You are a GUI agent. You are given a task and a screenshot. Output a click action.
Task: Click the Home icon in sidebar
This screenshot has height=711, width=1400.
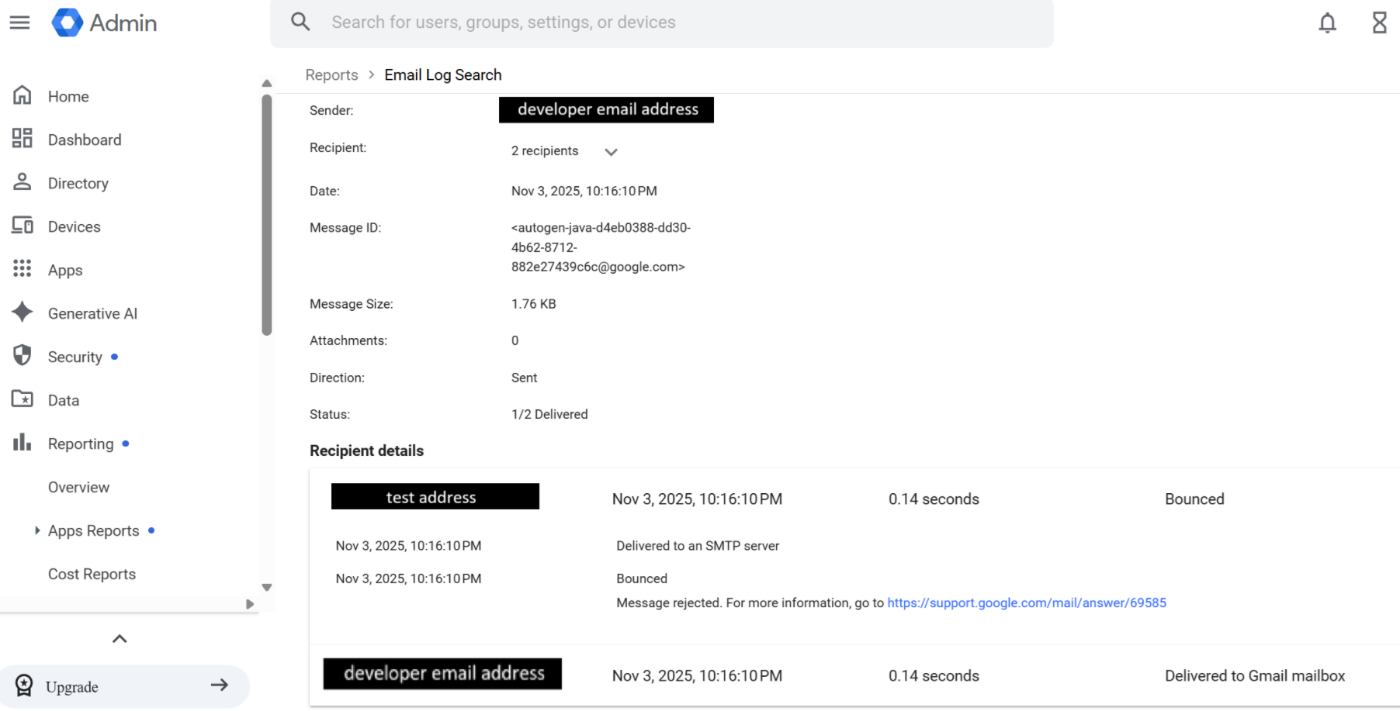(22, 96)
